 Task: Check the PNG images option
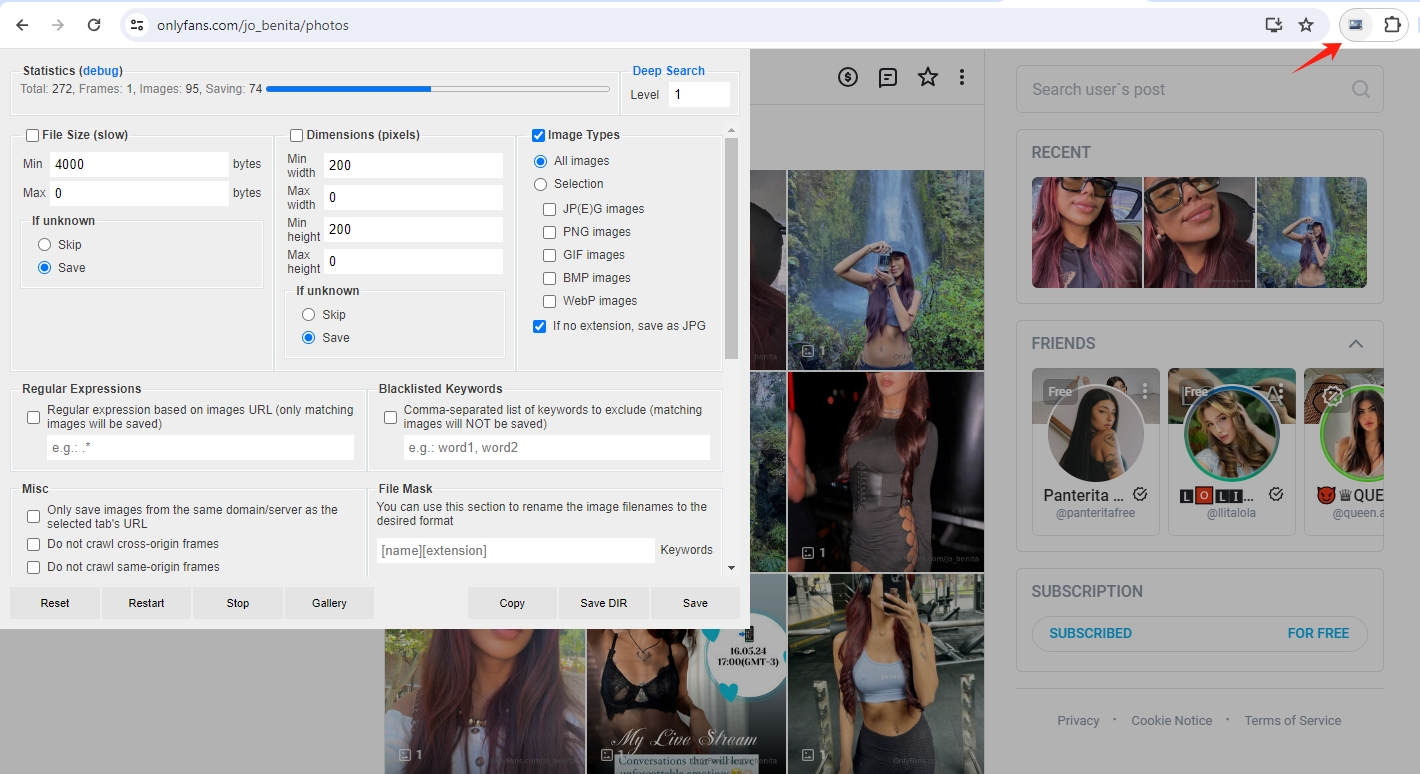click(549, 232)
